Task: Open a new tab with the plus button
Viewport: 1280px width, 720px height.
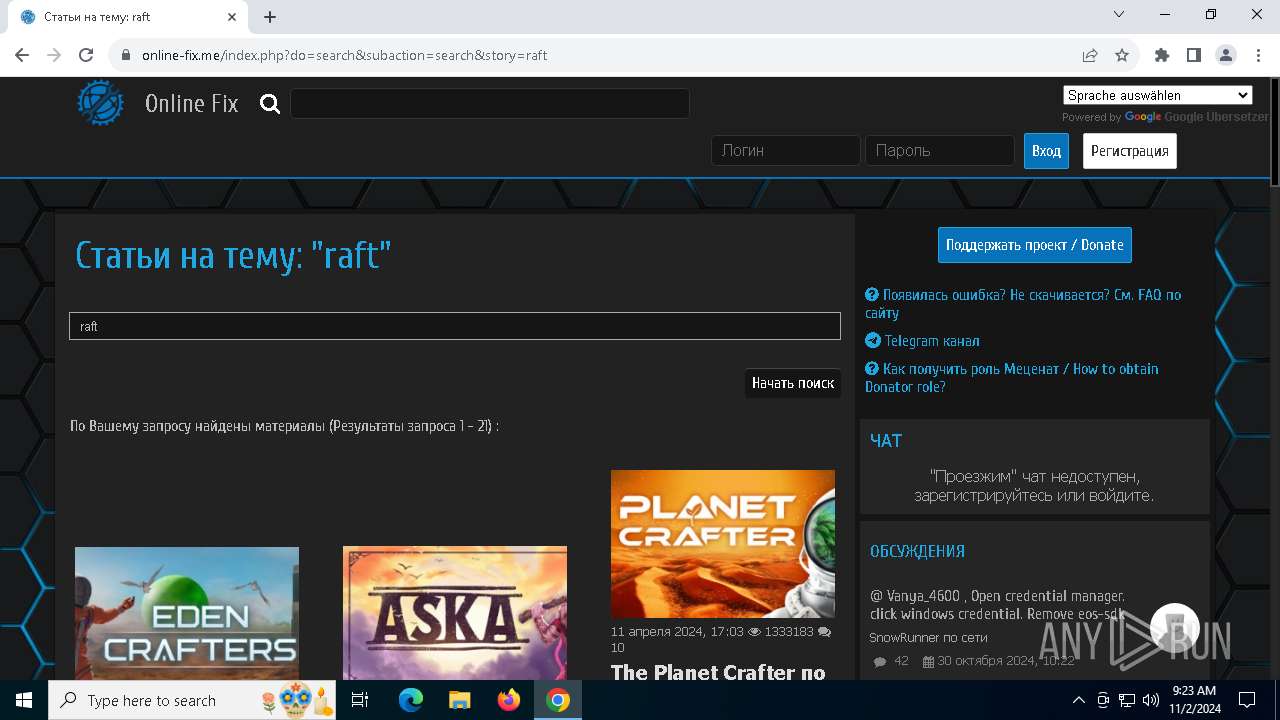Action: (x=270, y=17)
